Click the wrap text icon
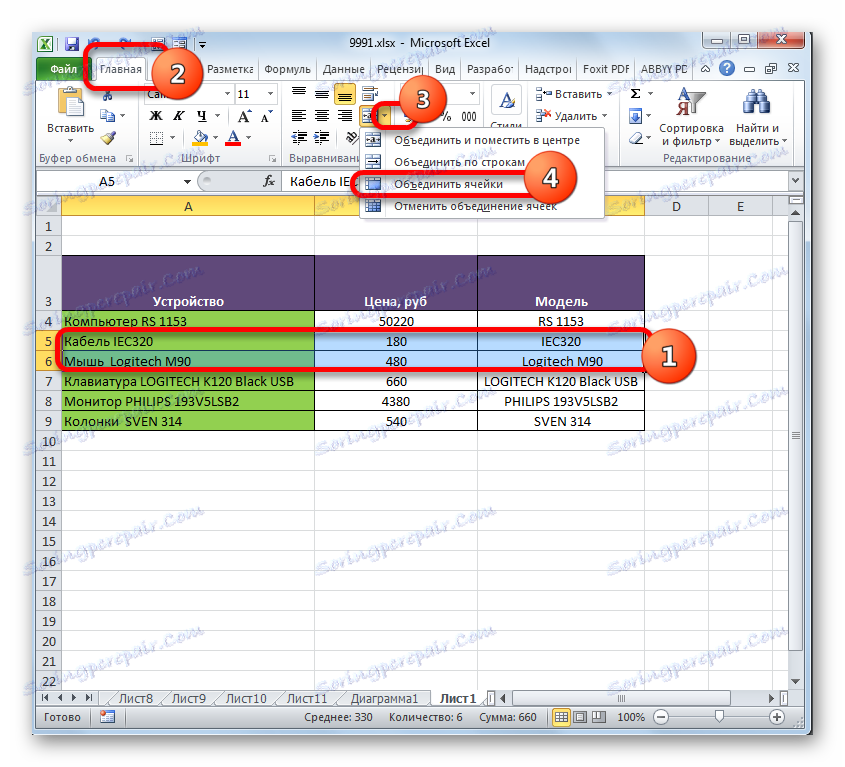The image size is (845, 767). click(370, 93)
